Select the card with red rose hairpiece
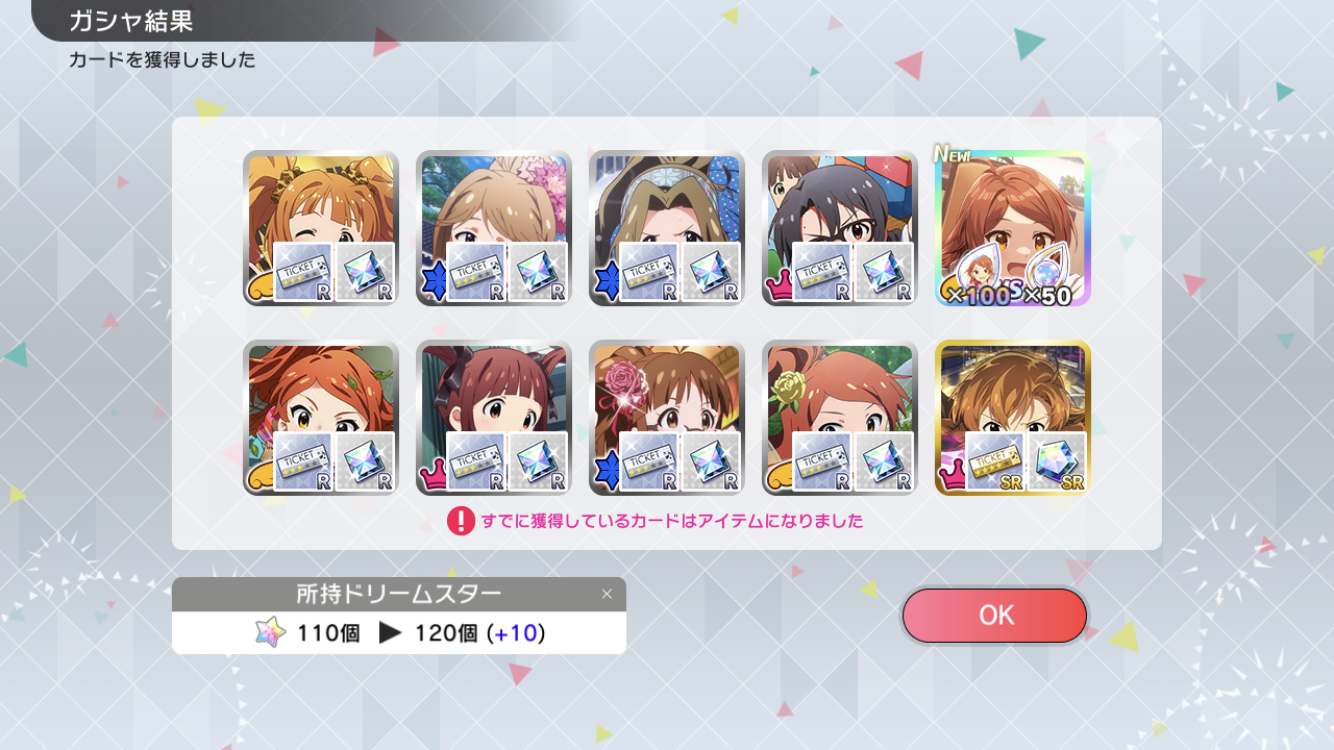 pos(667,418)
